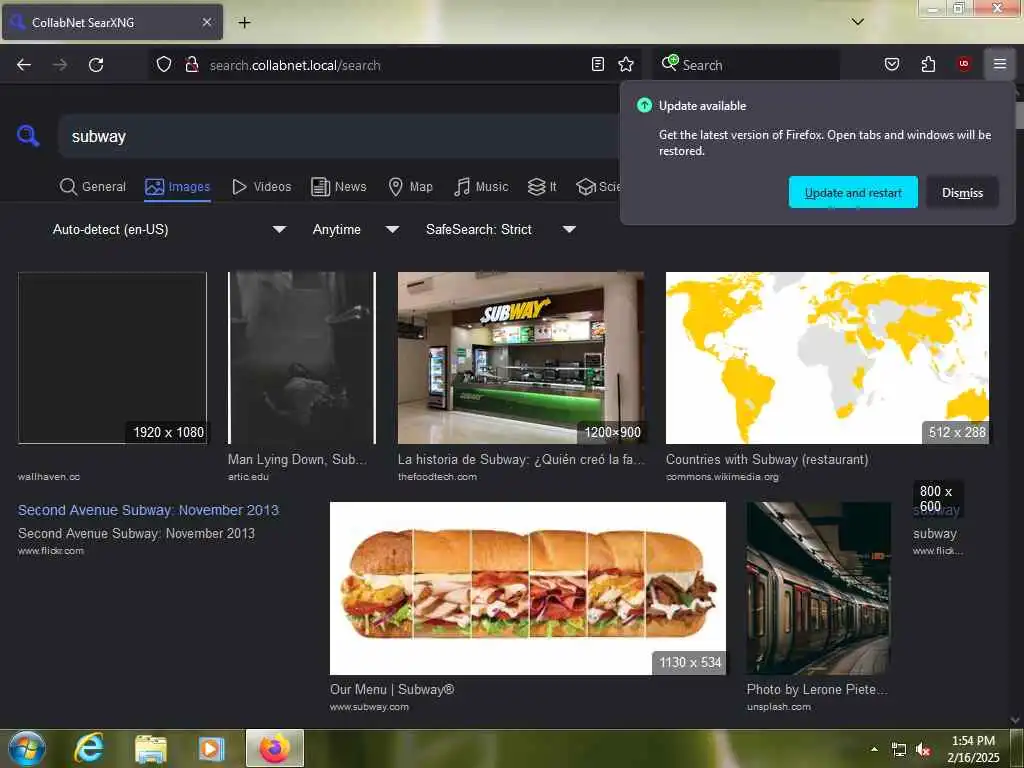Click the Firefox taskbar icon
1024x768 pixels.
click(275, 748)
